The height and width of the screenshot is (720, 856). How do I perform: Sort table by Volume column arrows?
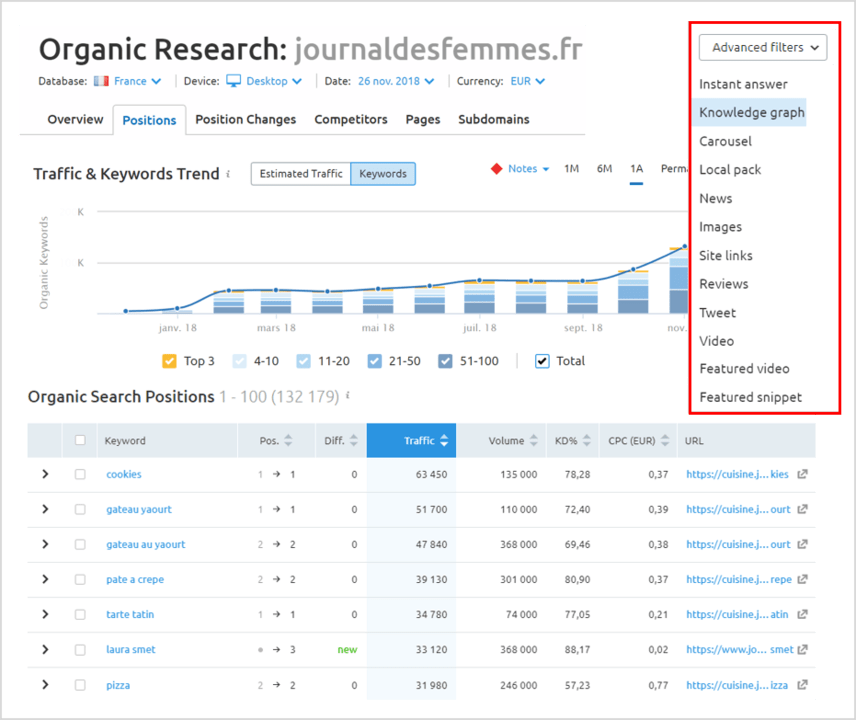pos(534,440)
